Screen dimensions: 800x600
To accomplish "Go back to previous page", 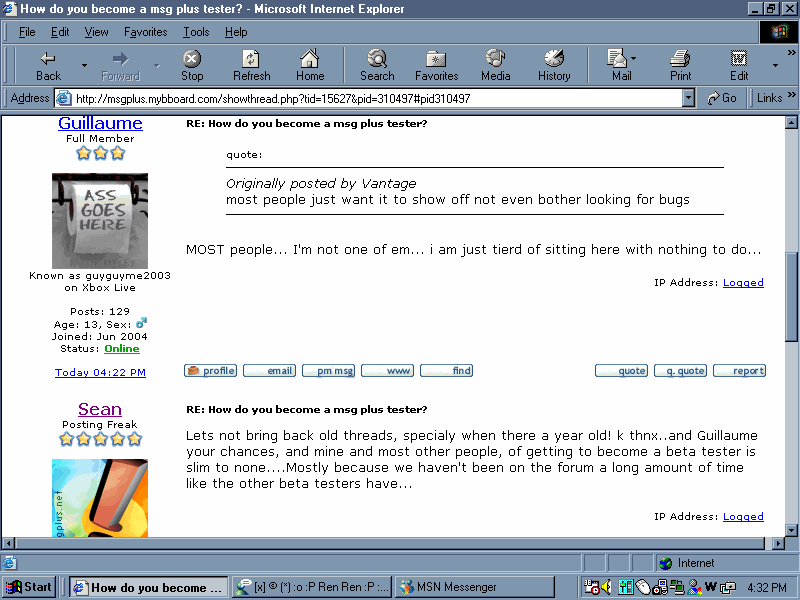I will (48, 66).
